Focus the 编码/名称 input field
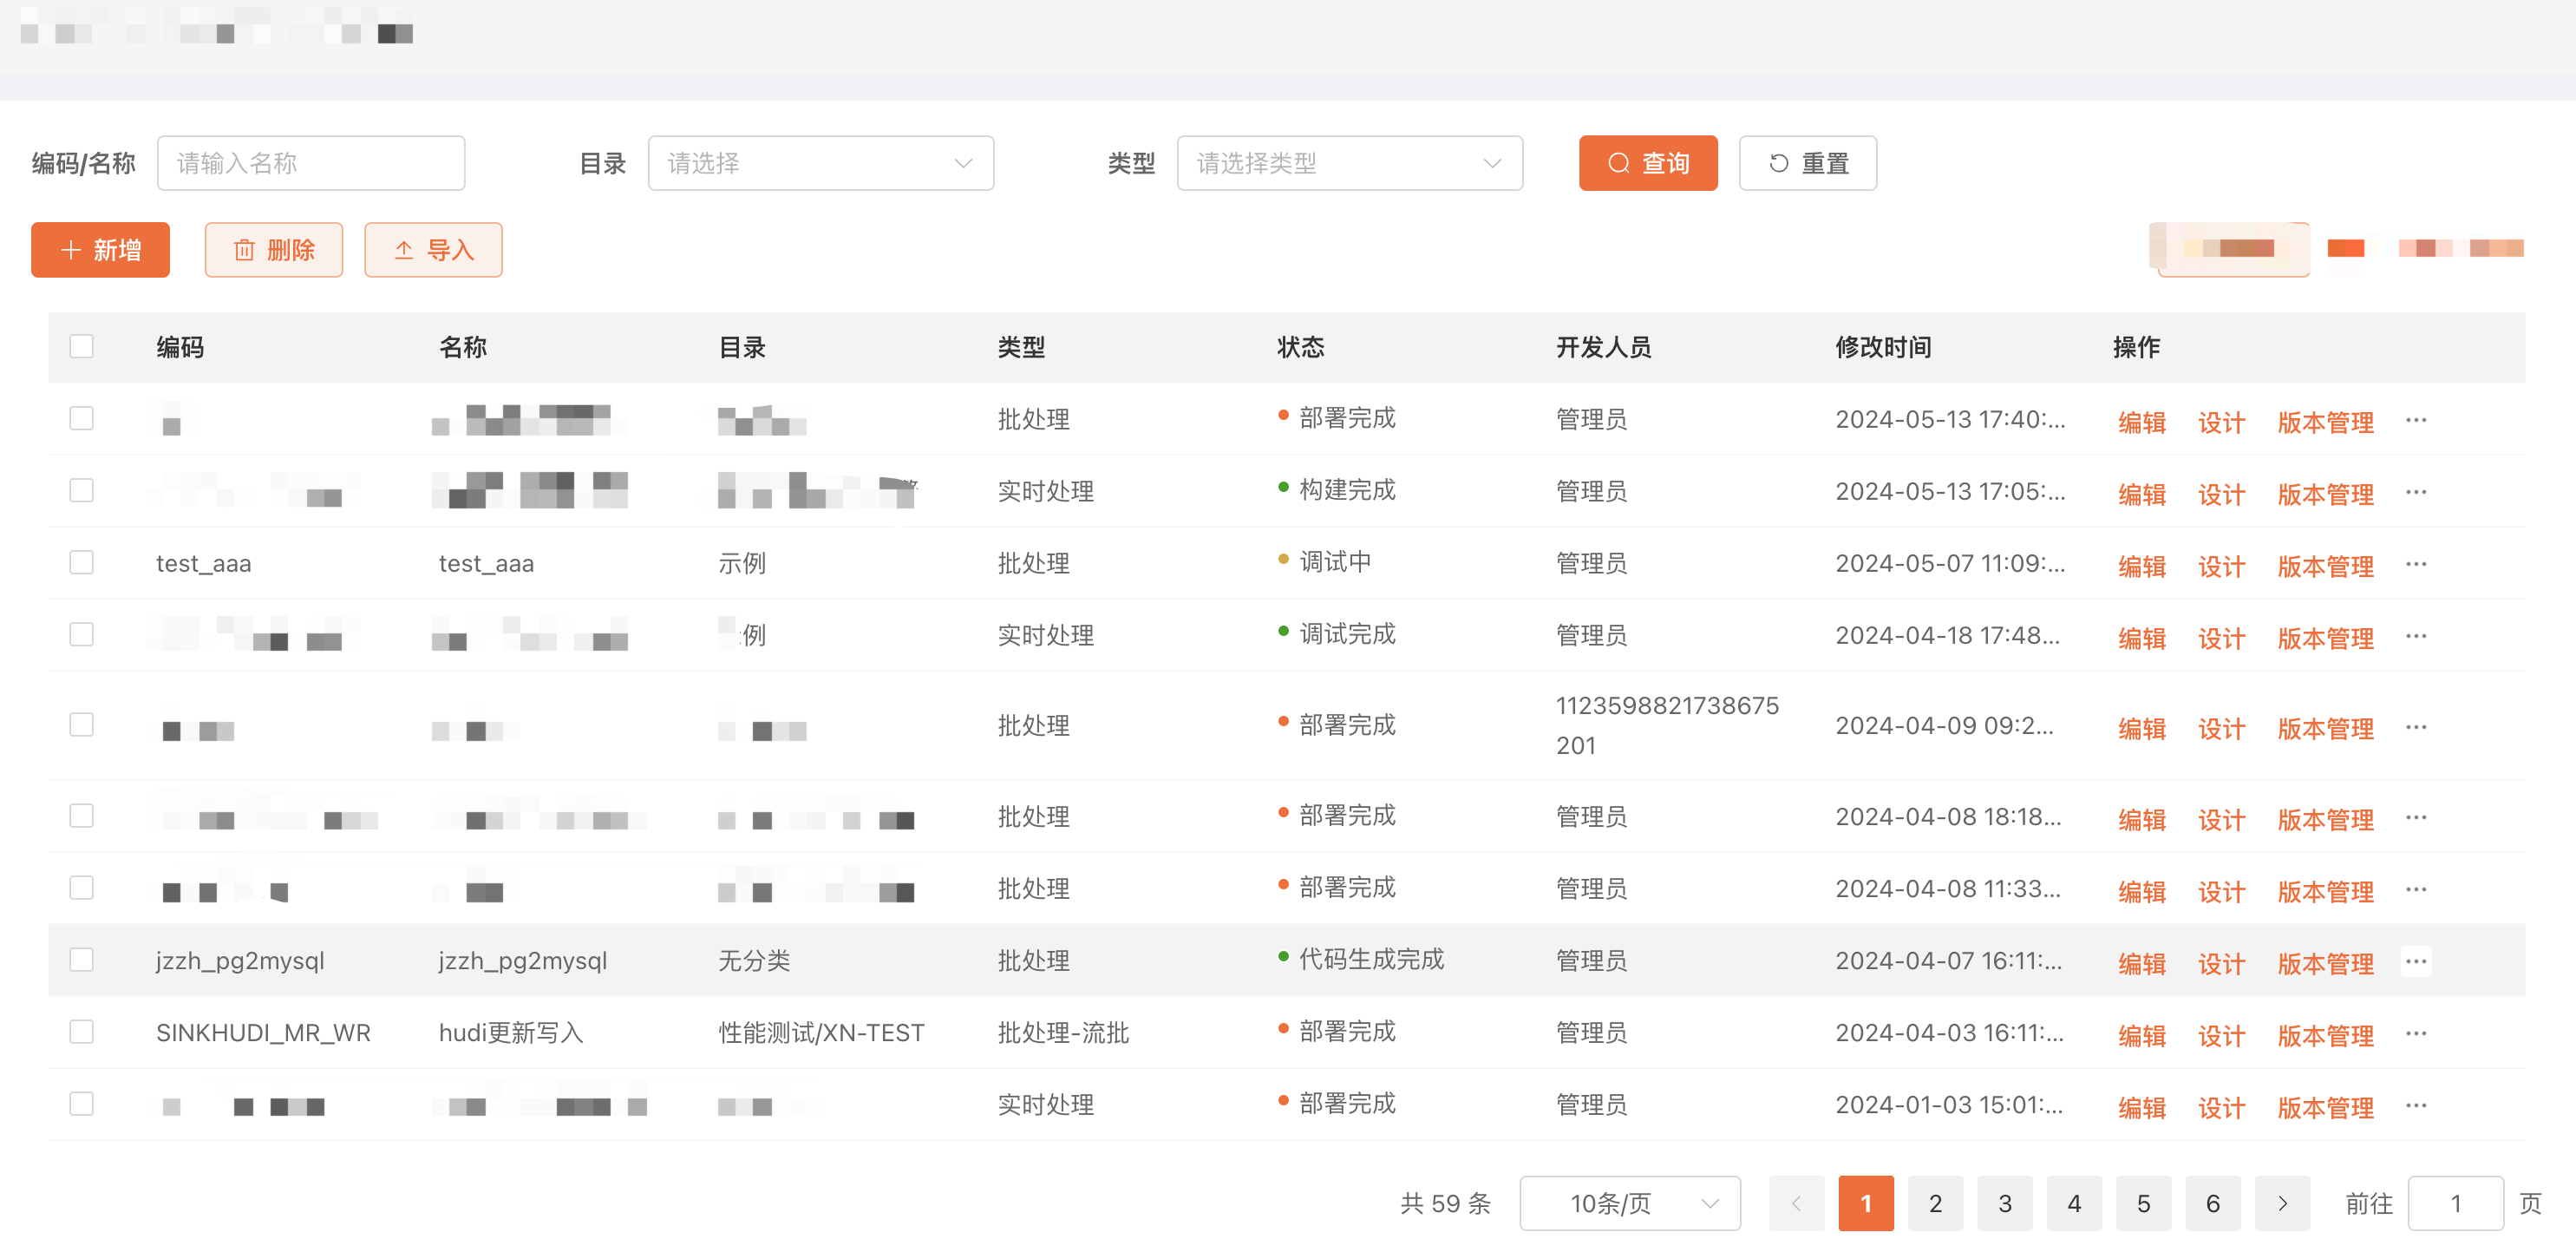2576x1239 pixels. coord(311,163)
